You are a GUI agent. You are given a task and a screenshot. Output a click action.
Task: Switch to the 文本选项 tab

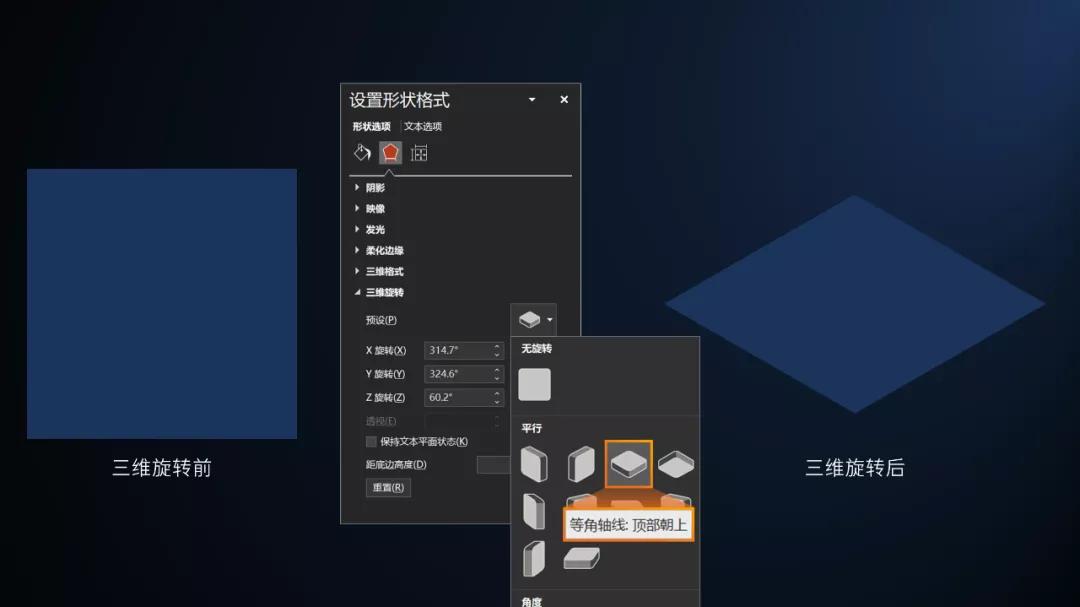tap(421, 126)
